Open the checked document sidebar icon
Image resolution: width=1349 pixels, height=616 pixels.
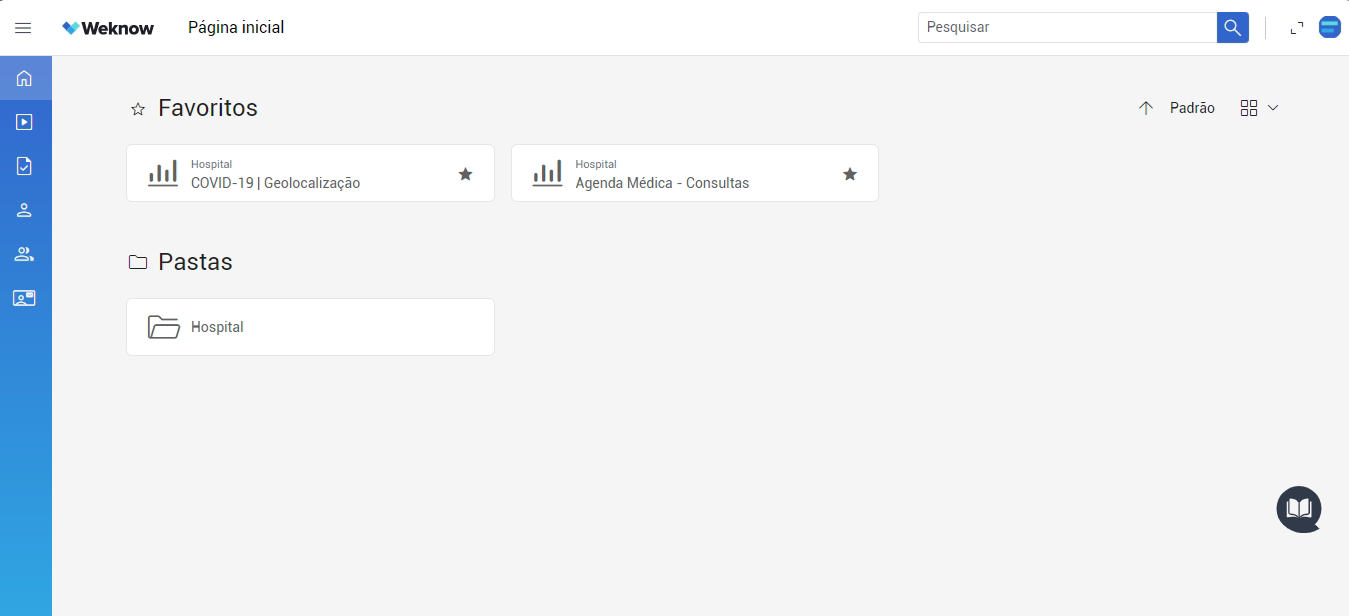25,166
